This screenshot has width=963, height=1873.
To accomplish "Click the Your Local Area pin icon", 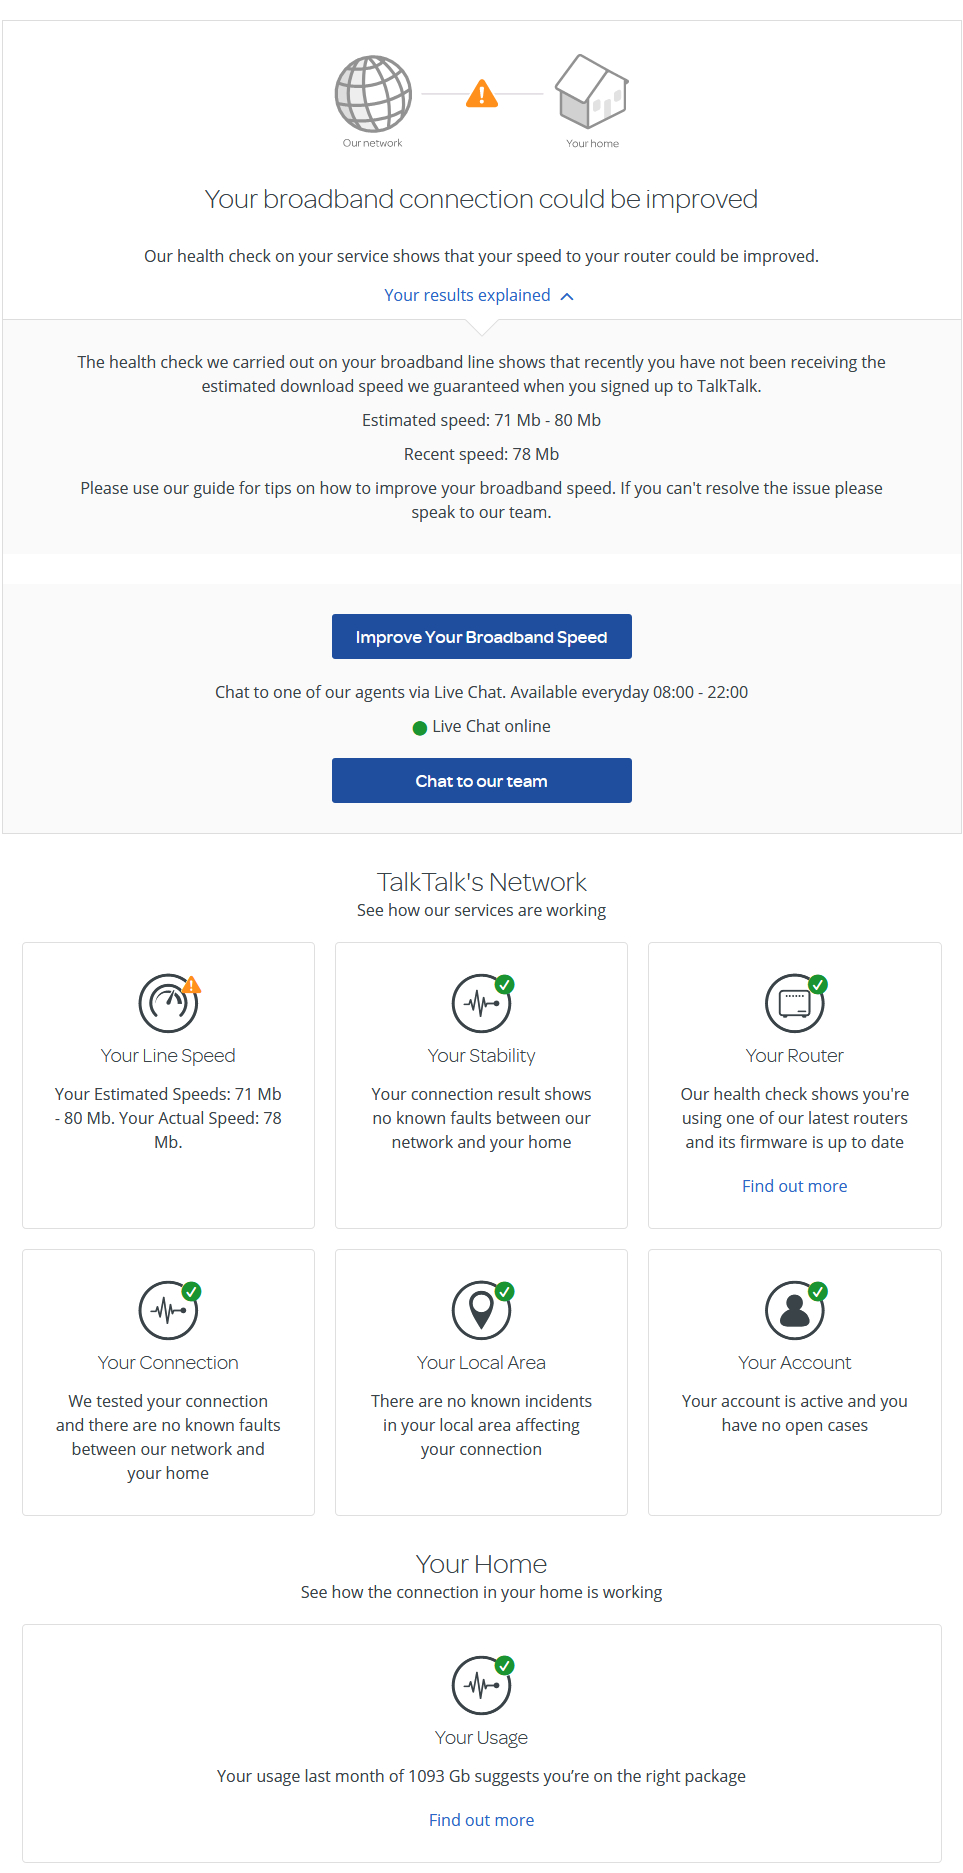I will click(481, 1310).
